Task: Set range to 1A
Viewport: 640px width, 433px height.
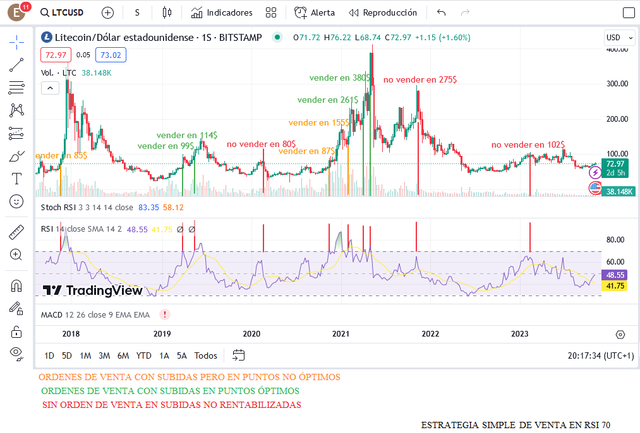Action: [x=164, y=356]
